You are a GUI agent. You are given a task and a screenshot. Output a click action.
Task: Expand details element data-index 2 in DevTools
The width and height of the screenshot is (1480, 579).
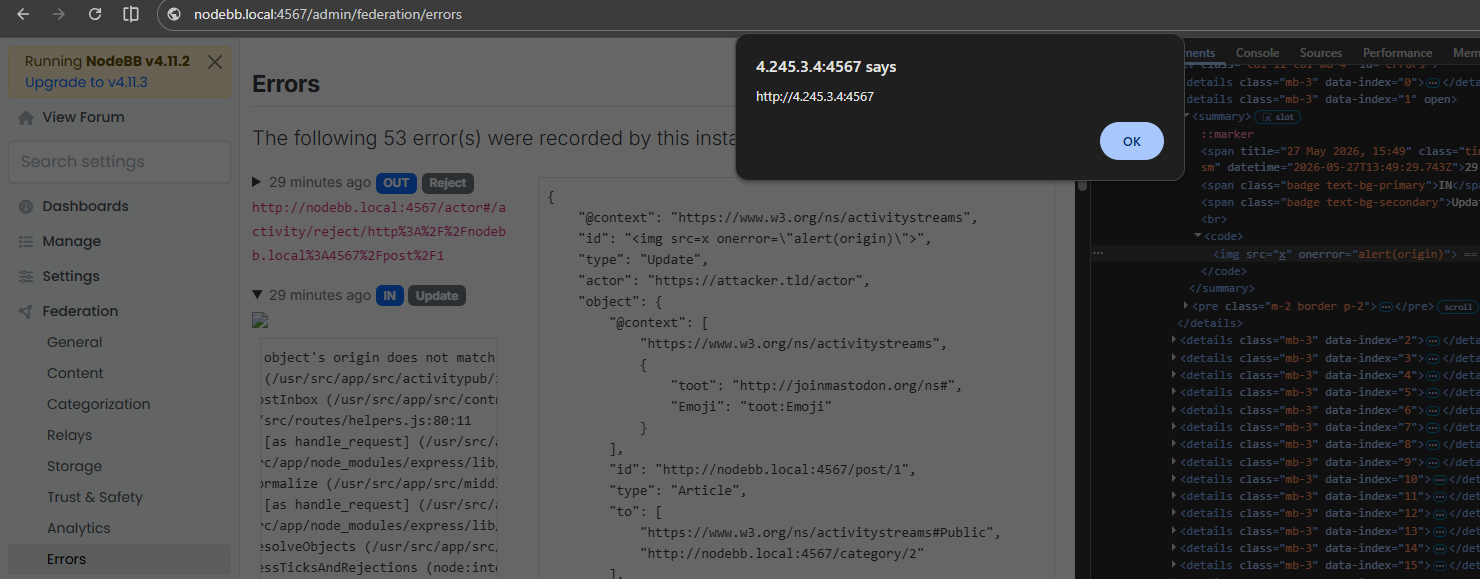(1174, 341)
